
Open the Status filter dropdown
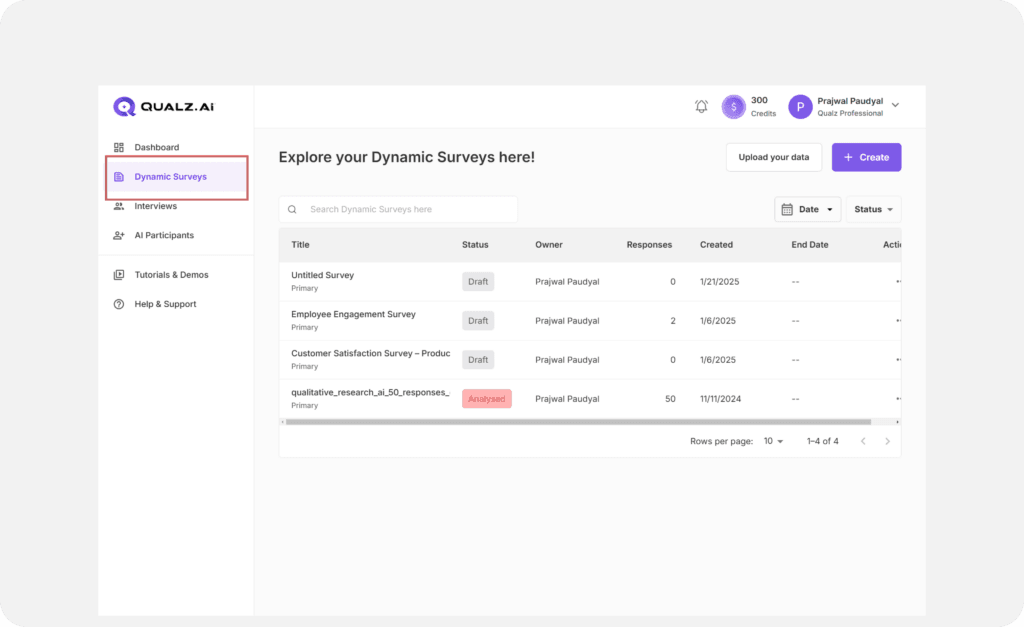[873, 209]
